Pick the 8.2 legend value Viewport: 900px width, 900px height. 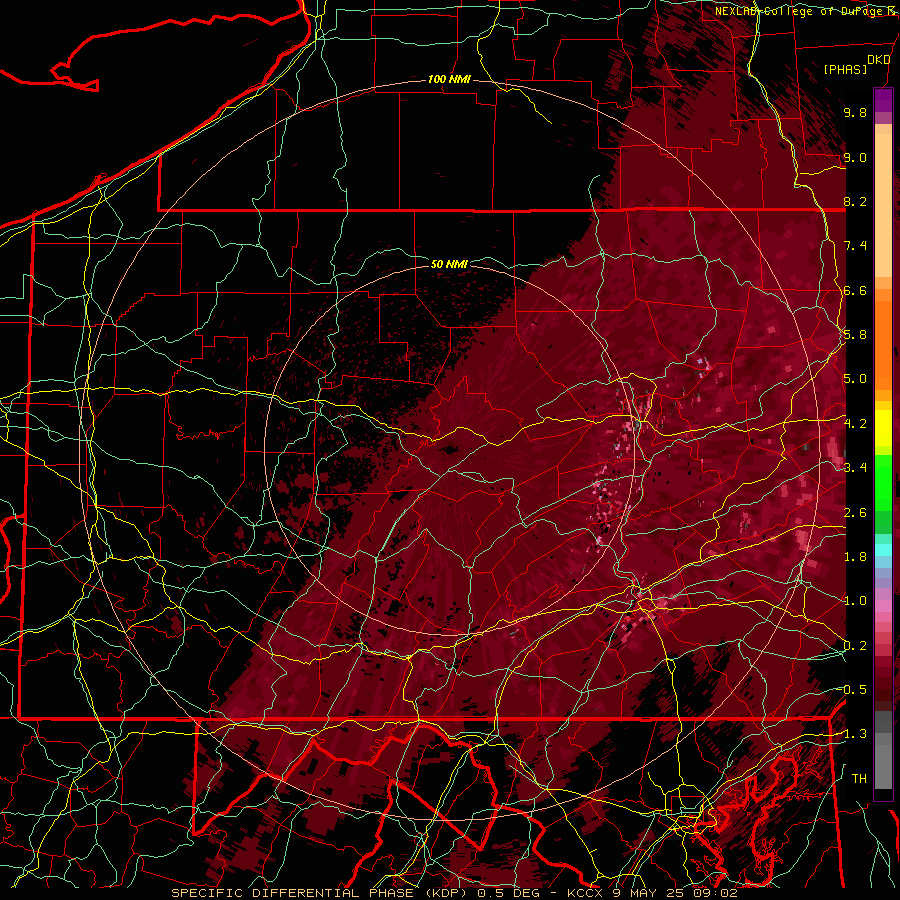pos(855,201)
